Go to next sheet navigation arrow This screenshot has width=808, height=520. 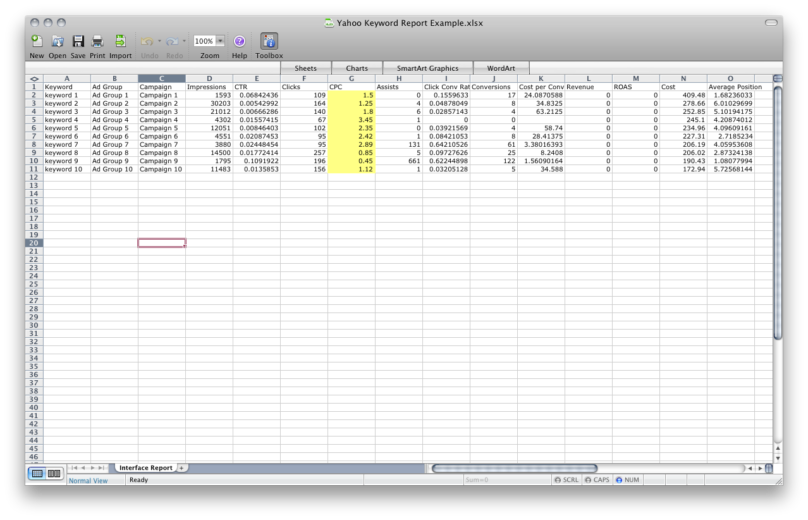click(92, 468)
